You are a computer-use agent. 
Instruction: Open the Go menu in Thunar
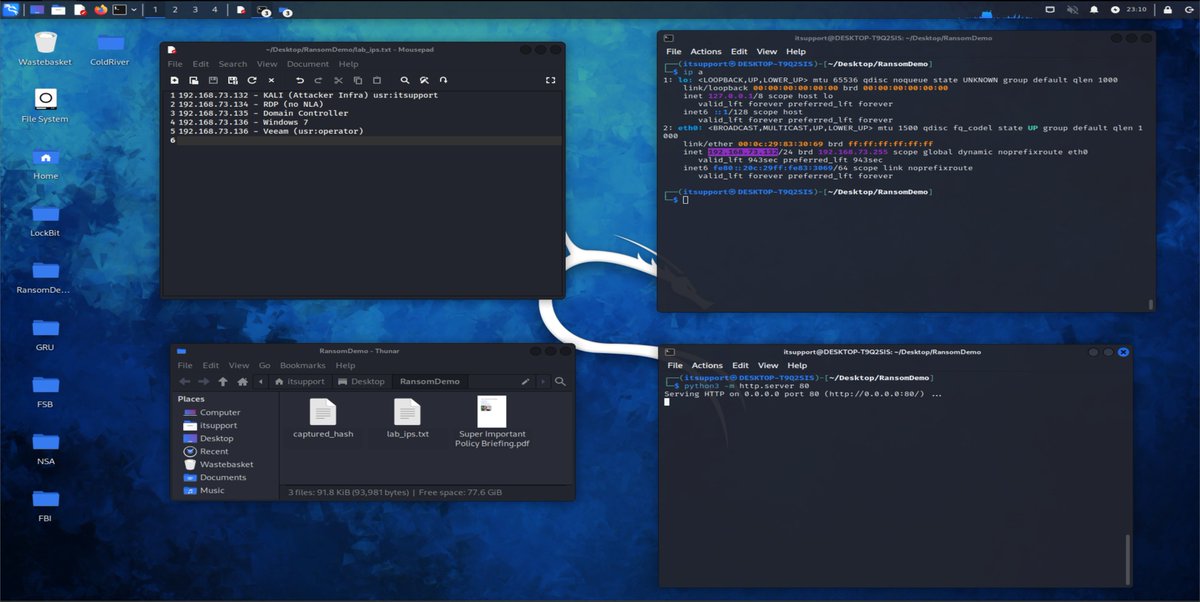pos(265,366)
